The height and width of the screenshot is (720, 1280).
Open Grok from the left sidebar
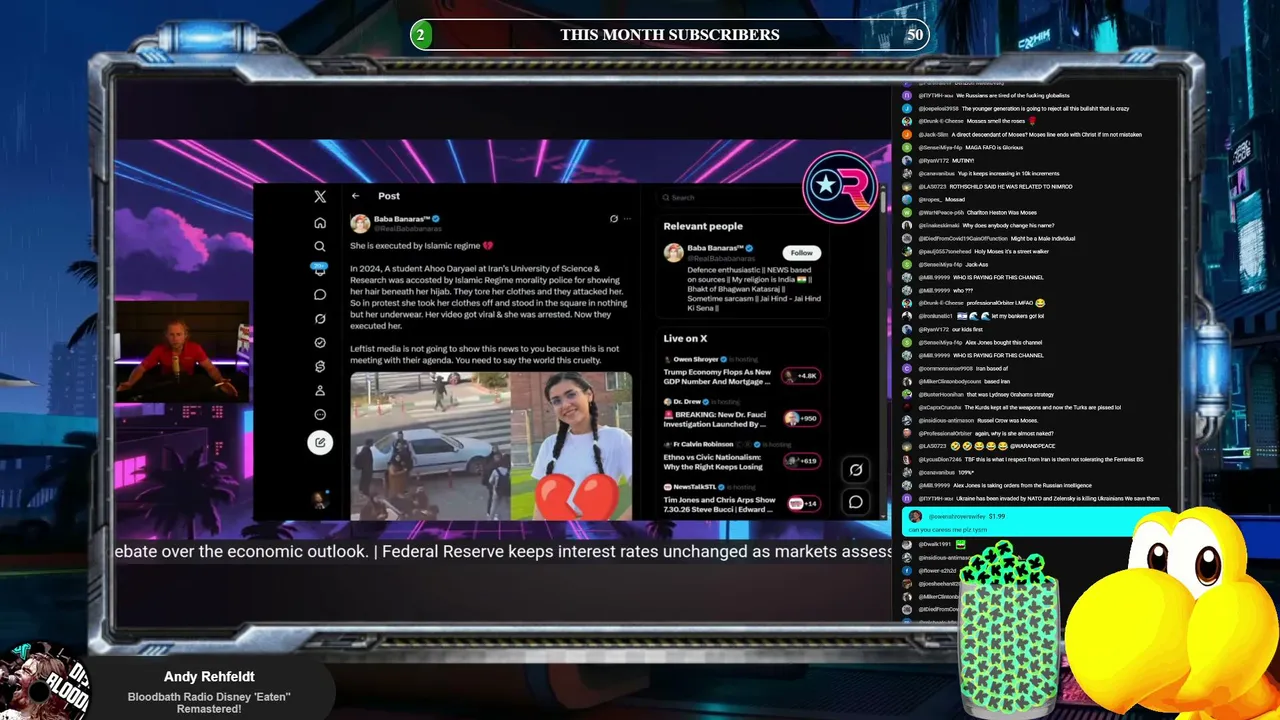click(320, 319)
